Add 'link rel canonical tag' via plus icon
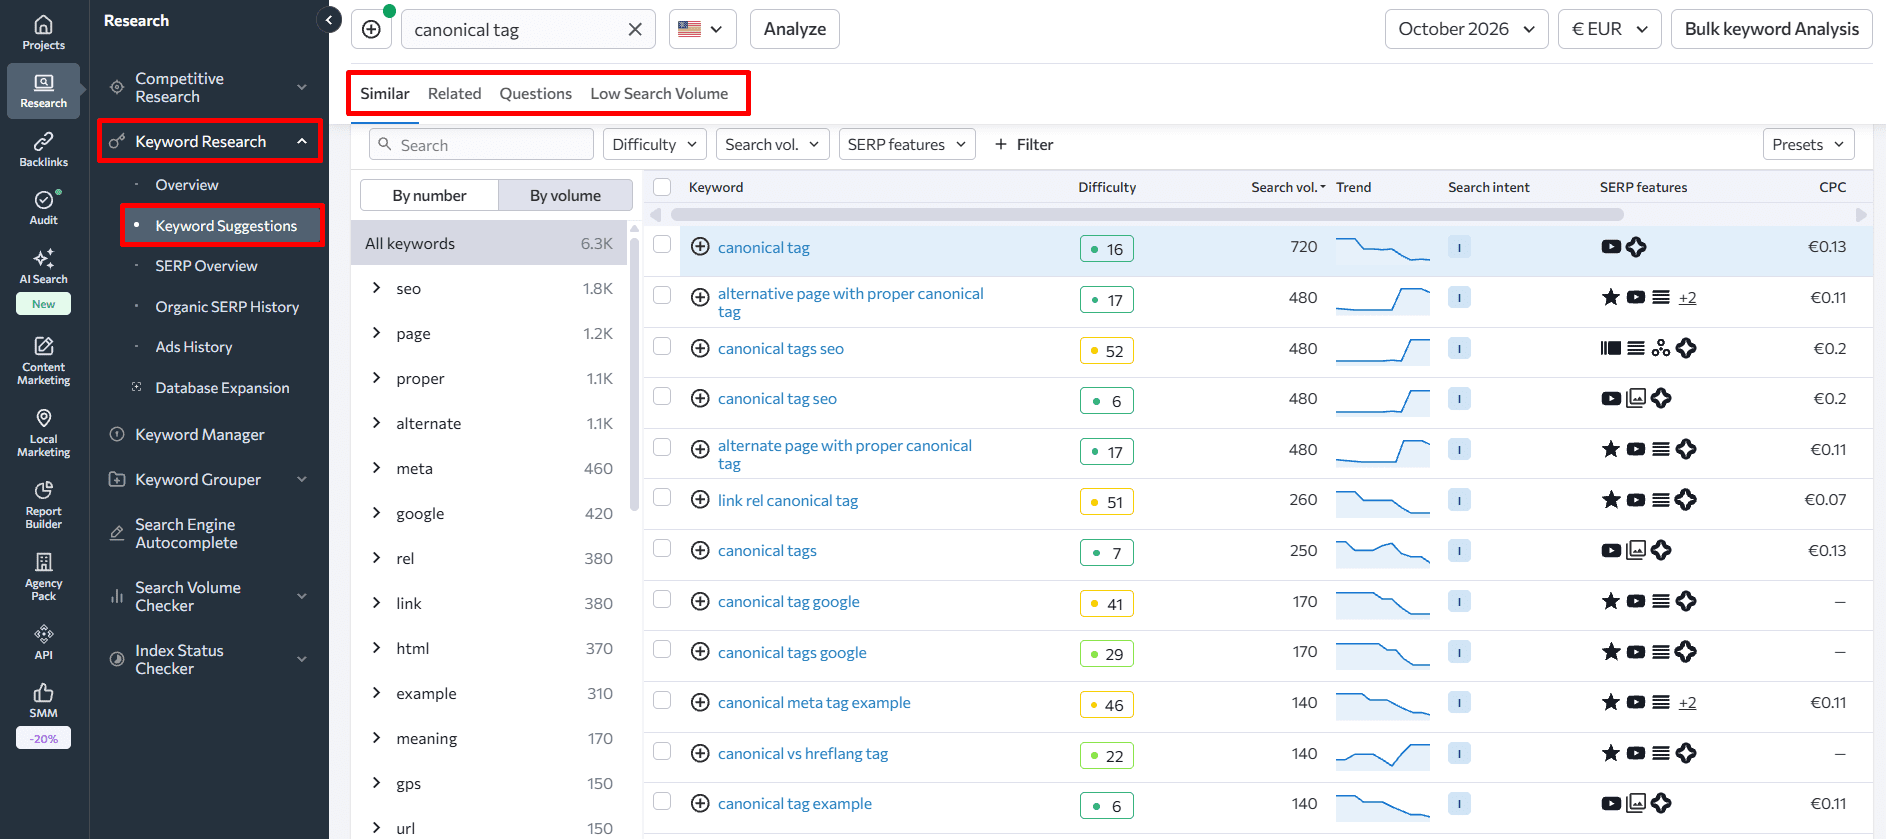The width and height of the screenshot is (1886, 839). click(700, 500)
